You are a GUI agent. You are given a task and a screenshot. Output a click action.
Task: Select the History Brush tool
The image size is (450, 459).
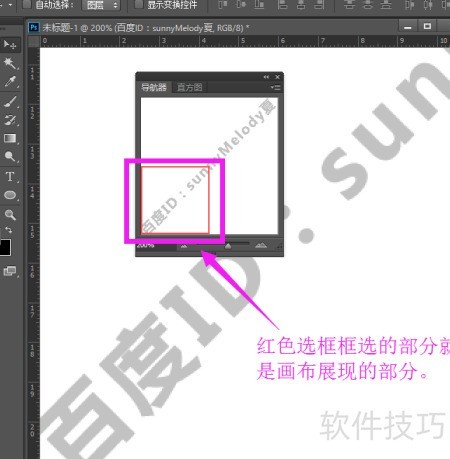tap(9, 120)
